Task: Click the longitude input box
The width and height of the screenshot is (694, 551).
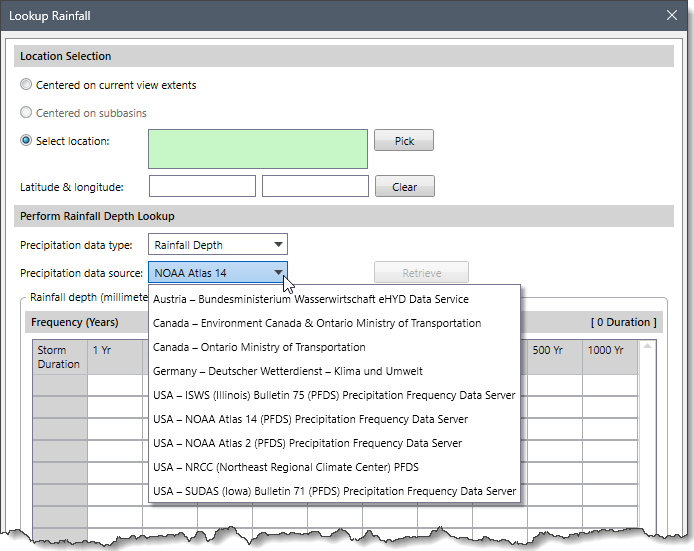Action: (x=315, y=186)
